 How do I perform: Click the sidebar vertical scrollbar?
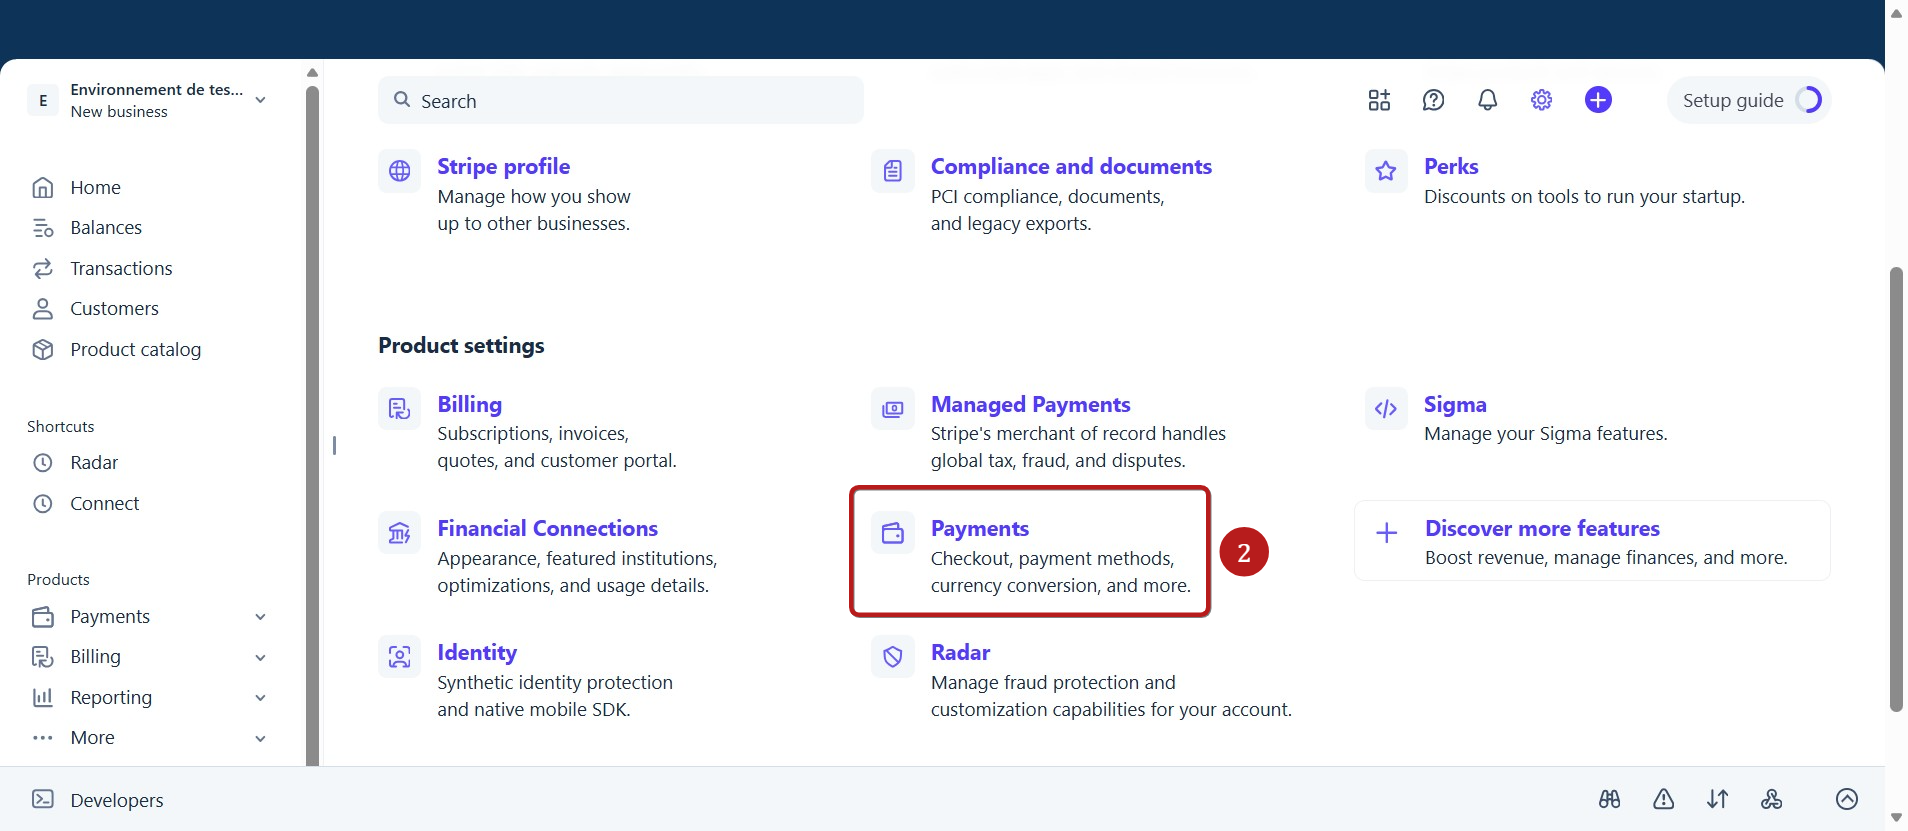pyautogui.click(x=312, y=425)
